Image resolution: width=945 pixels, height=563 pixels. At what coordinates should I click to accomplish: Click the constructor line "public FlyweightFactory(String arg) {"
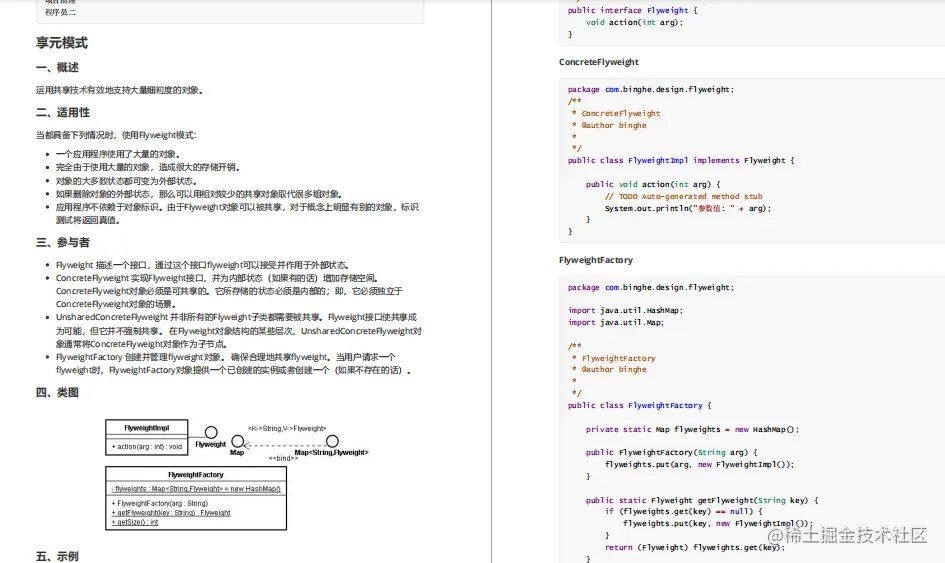671,452
